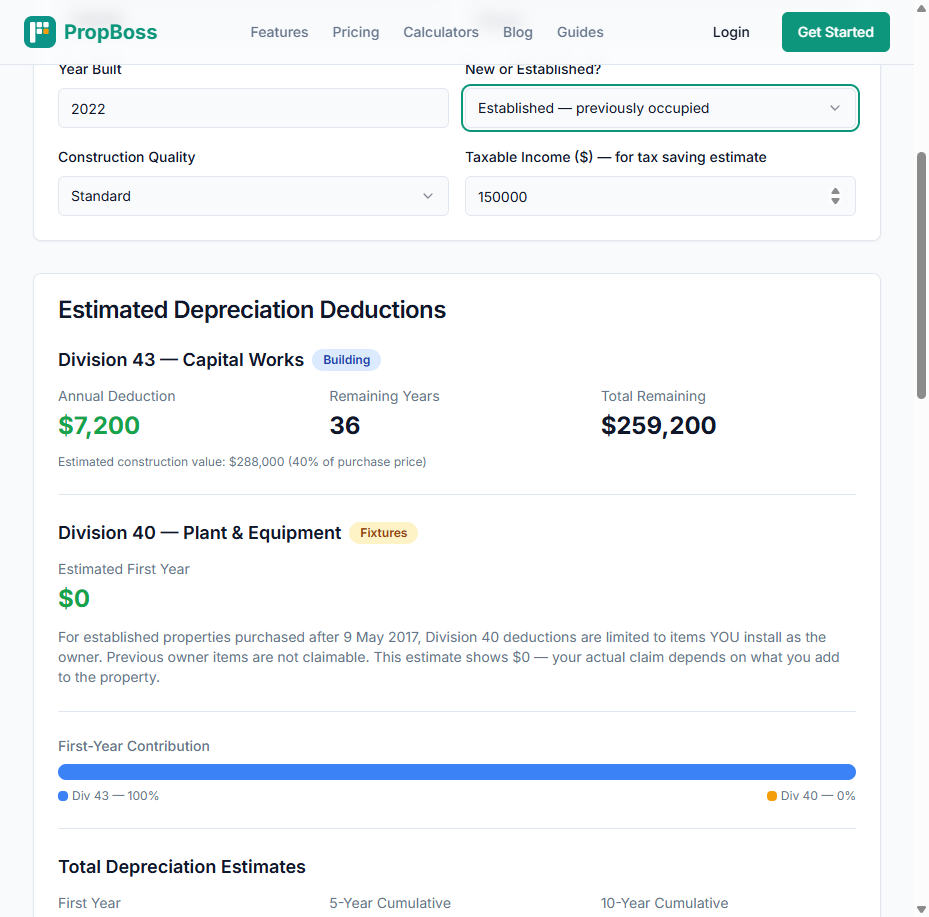
Task: Click the PropBoss logo icon
Action: click(38, 31)
